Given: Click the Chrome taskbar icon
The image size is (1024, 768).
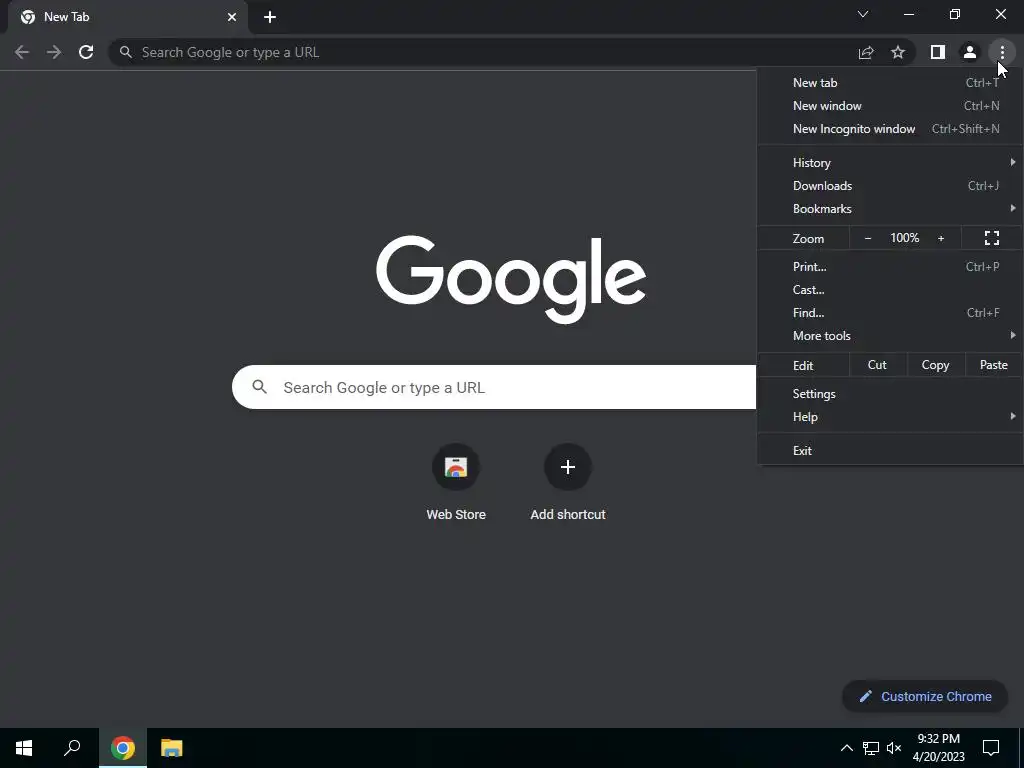Looking at the screenshot, I should (123, 748).
